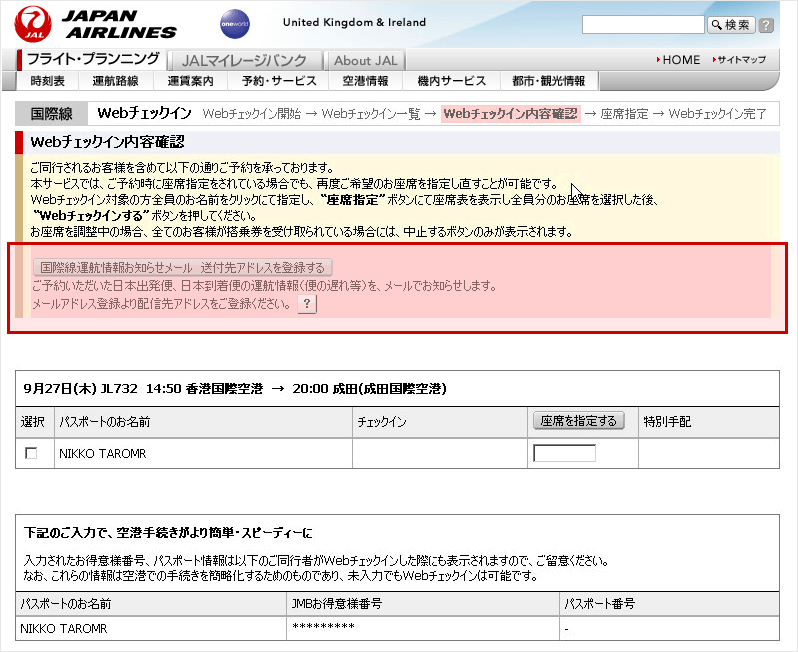Open the 運航路線 menu item
The image size is (798, 652).
115,81
